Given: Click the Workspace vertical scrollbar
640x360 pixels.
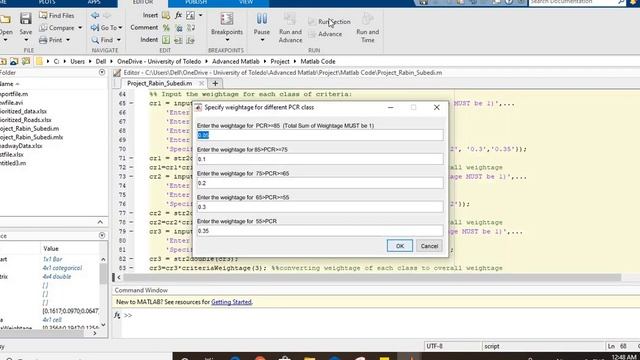Looking at the screenshot, I should 103,273.
